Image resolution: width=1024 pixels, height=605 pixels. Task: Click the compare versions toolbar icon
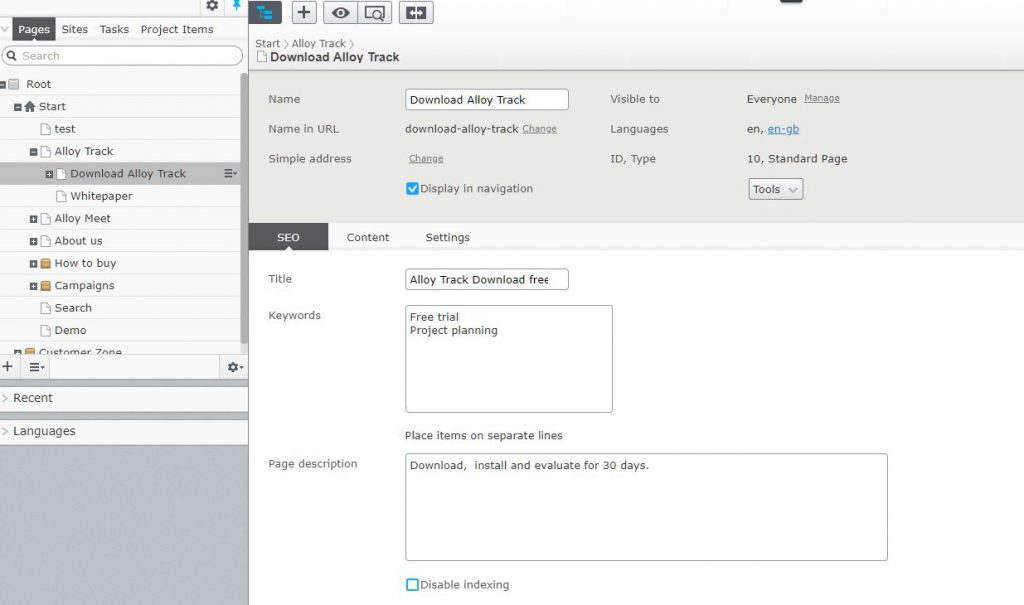(x=416, y=12)
